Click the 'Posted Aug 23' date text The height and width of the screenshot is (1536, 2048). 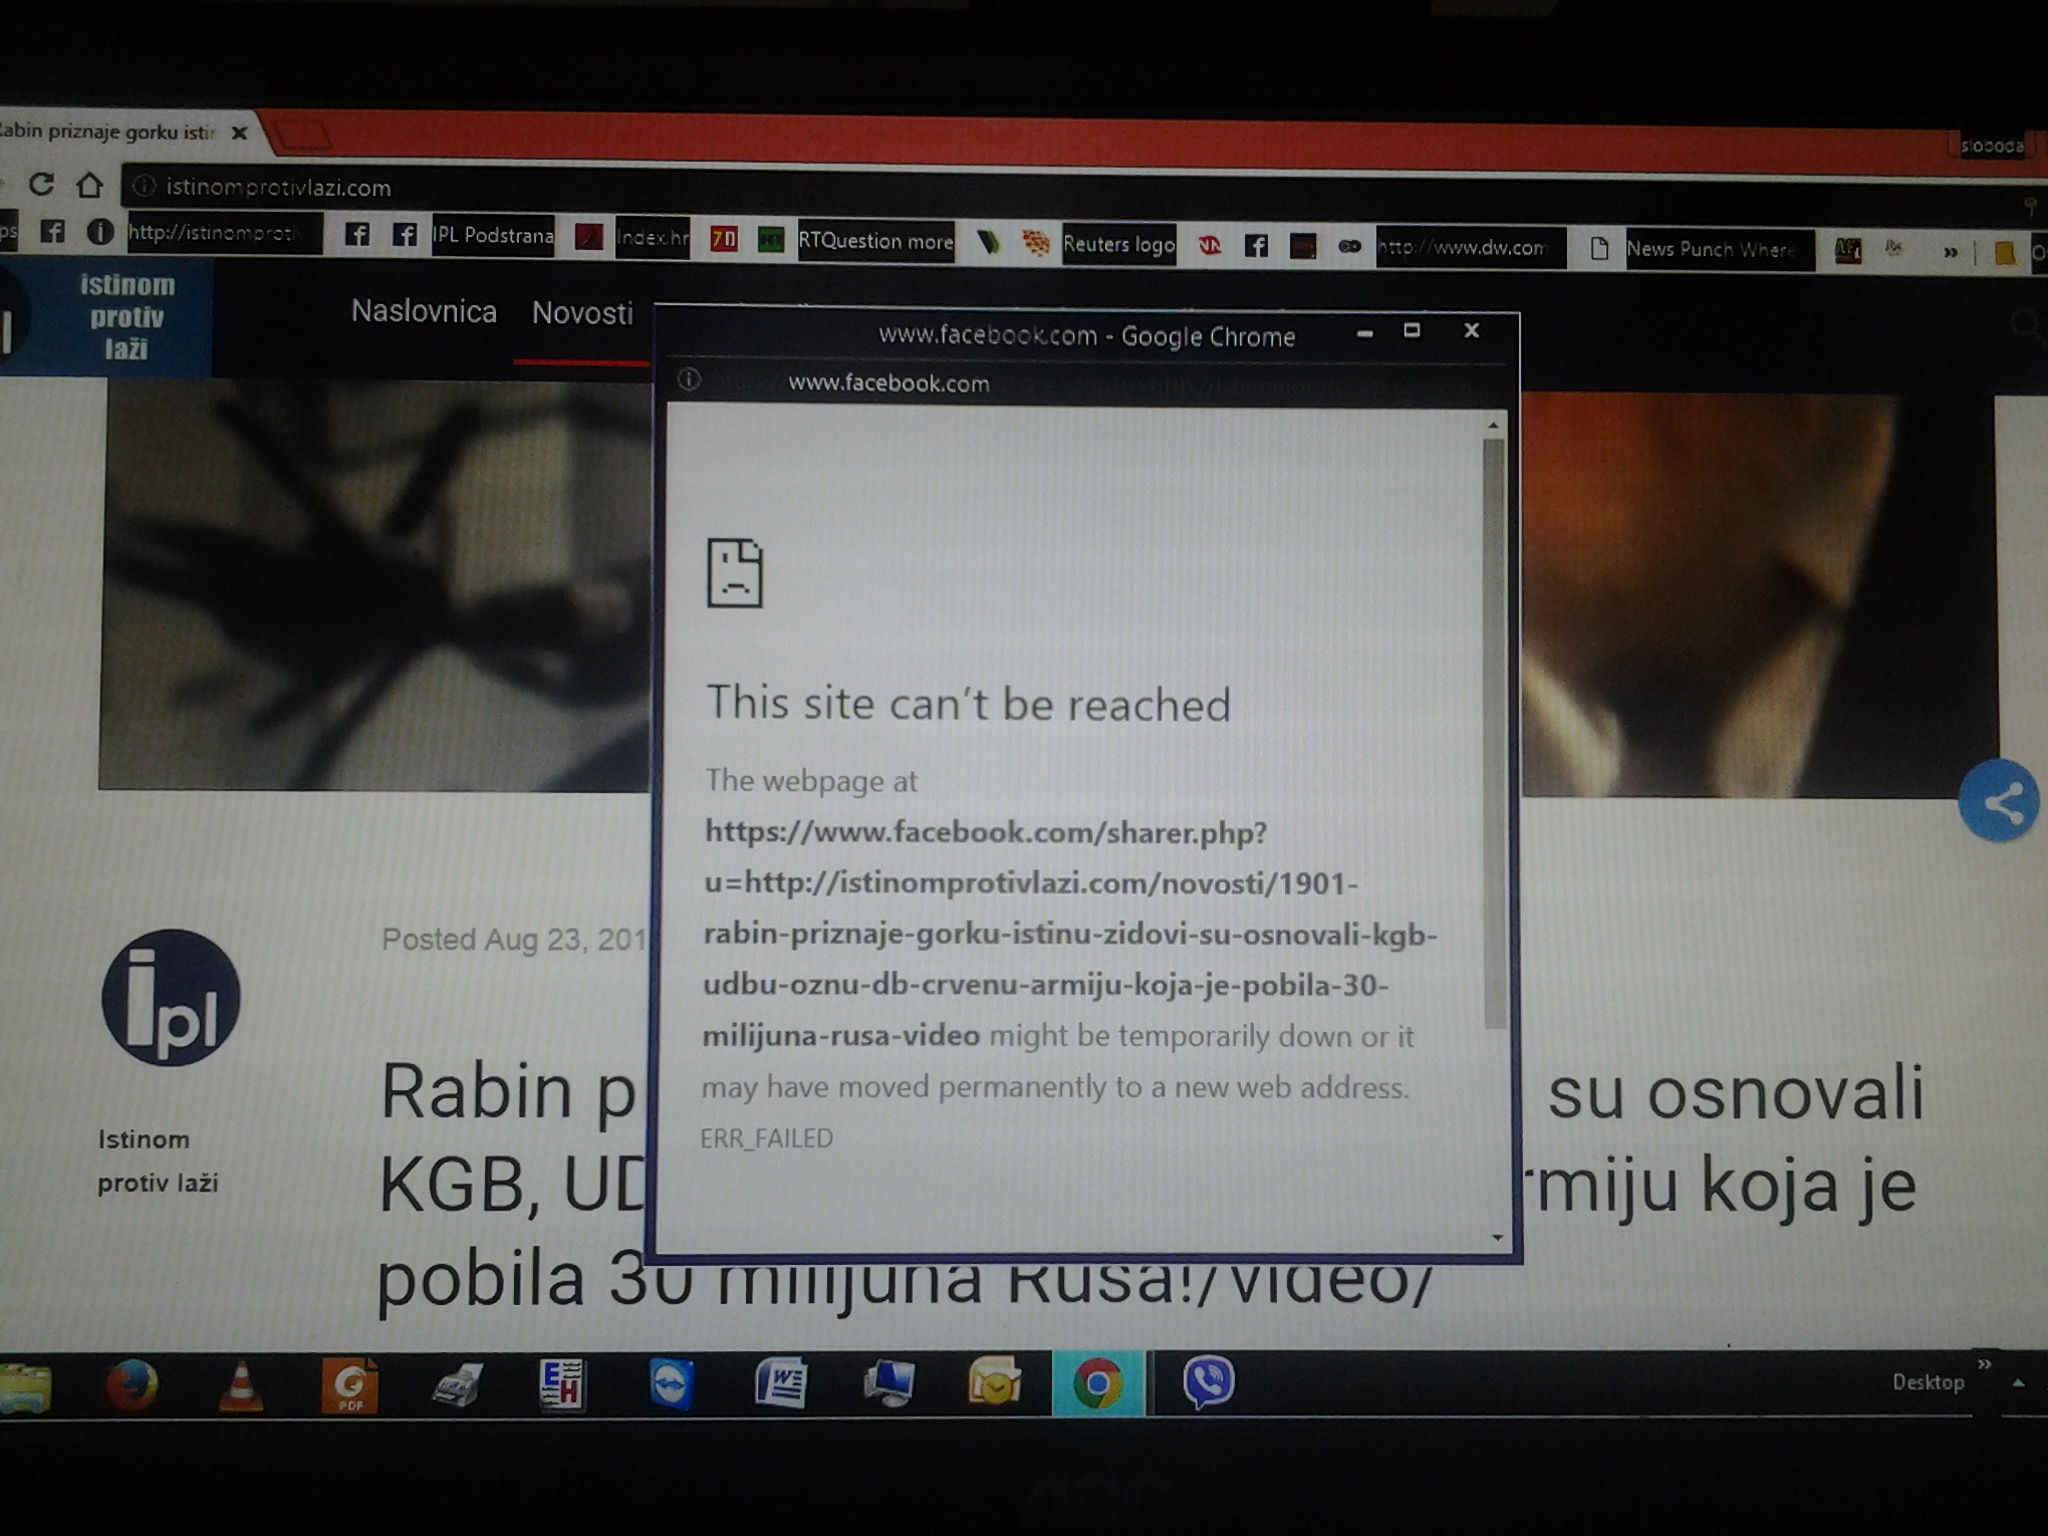click(515, 940)
